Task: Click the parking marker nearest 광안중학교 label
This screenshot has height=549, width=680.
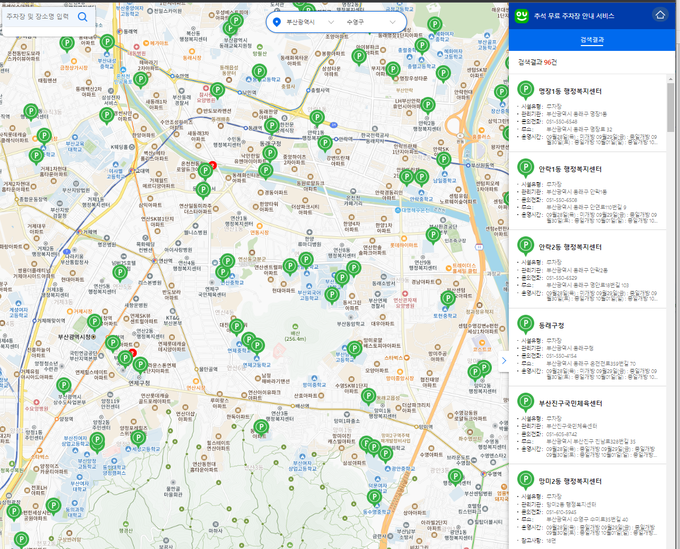Action: pyautogui.click(x=385, y=455)
